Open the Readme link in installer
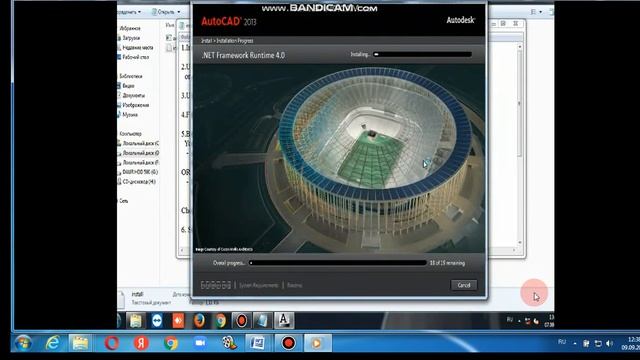Screen dimensions: 640x360 pyautogui.click(x=294, y=285)
